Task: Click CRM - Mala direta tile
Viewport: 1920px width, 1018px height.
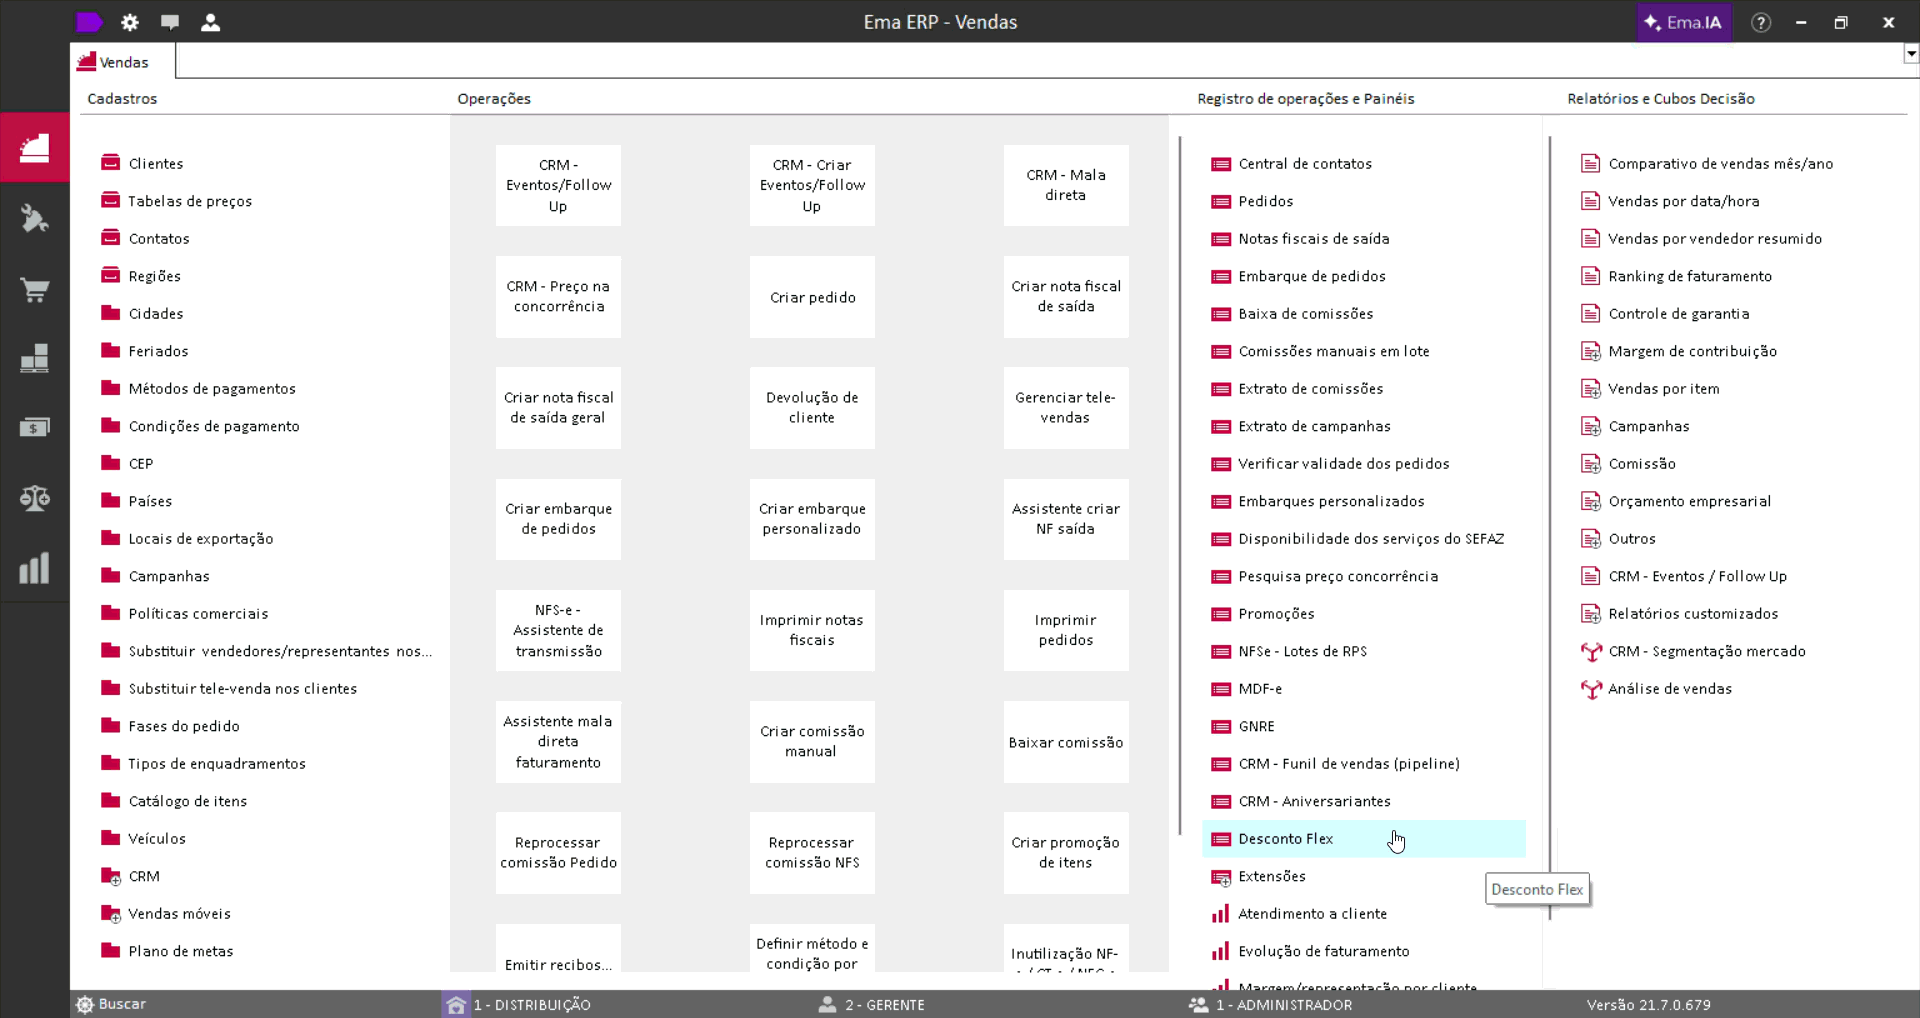Action: (1066, 185)
